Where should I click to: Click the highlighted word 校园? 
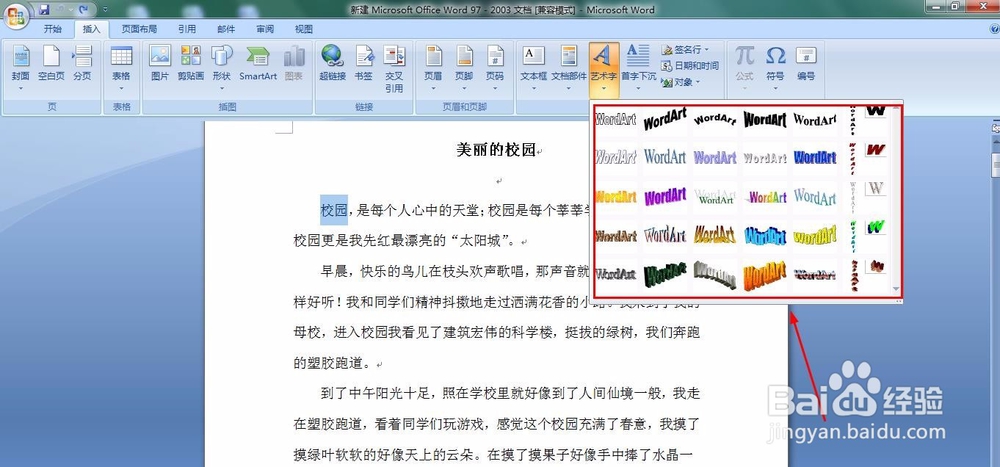click(x=334, y=210)
